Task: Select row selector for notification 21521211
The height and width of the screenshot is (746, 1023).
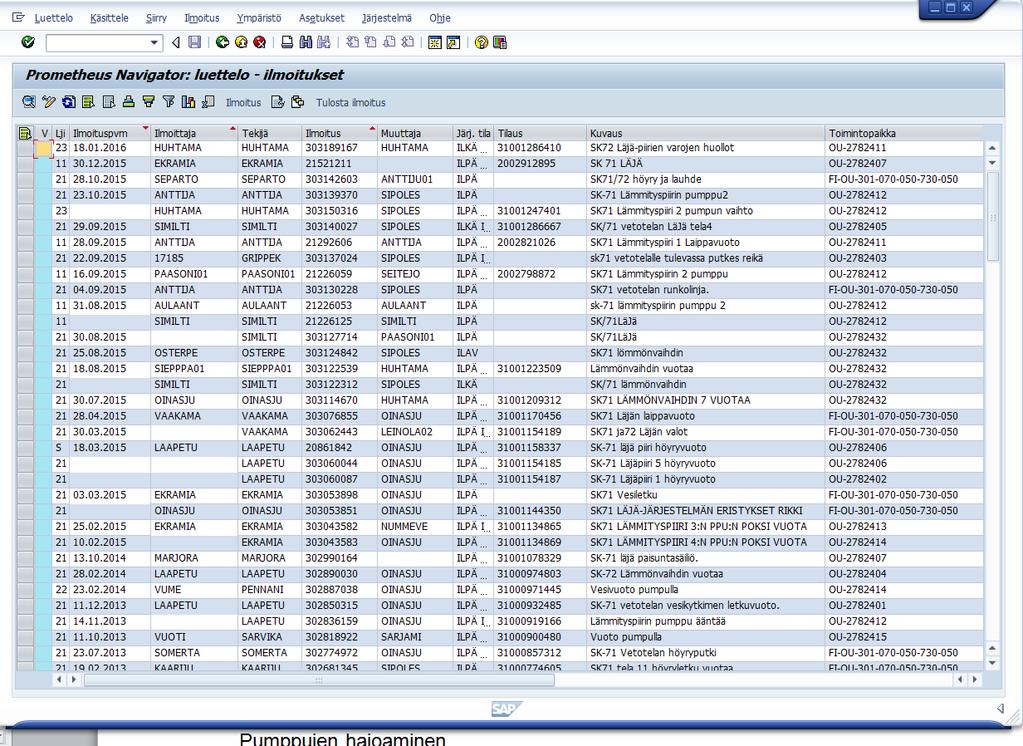Action: pos(25,164)
